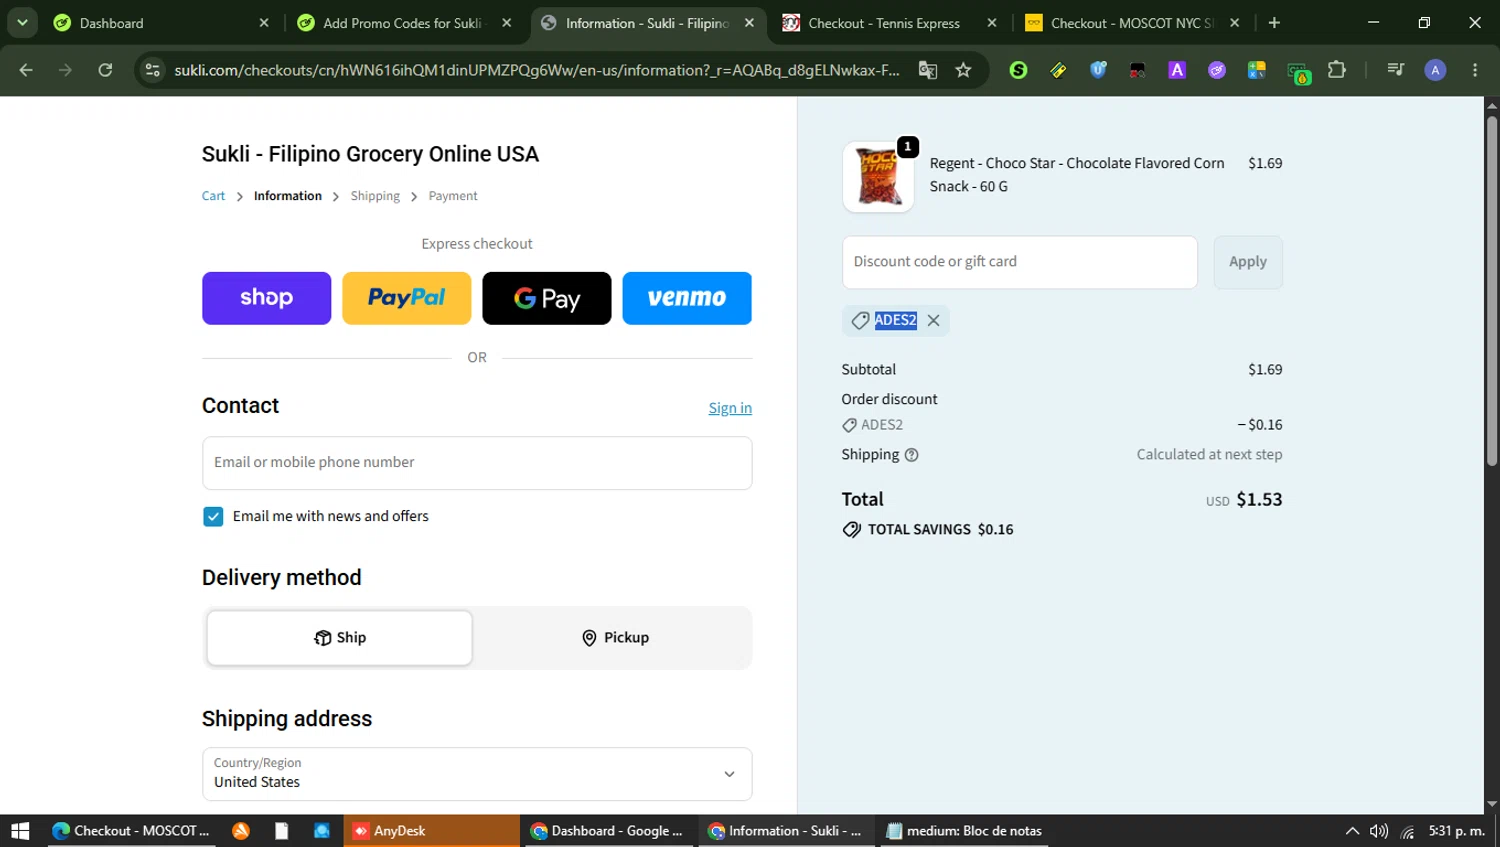Open site information icon in address bar

click(152, 70)
